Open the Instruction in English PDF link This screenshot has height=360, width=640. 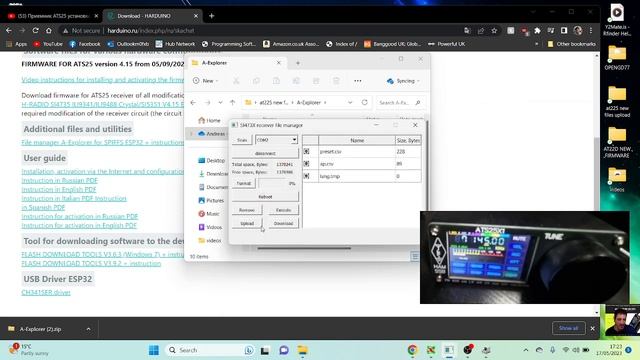click(59, 189)
